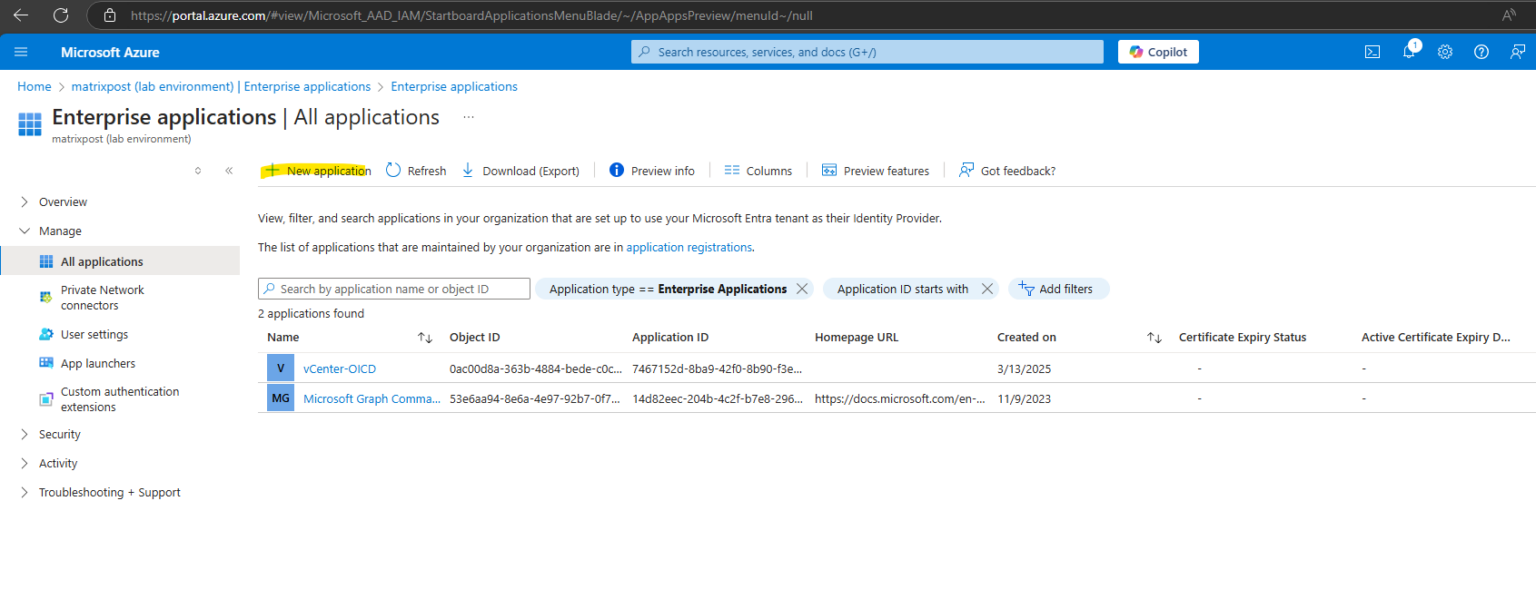Click the Preview features icon
The image size is (1536, 609).
click(x=829, y=170)
